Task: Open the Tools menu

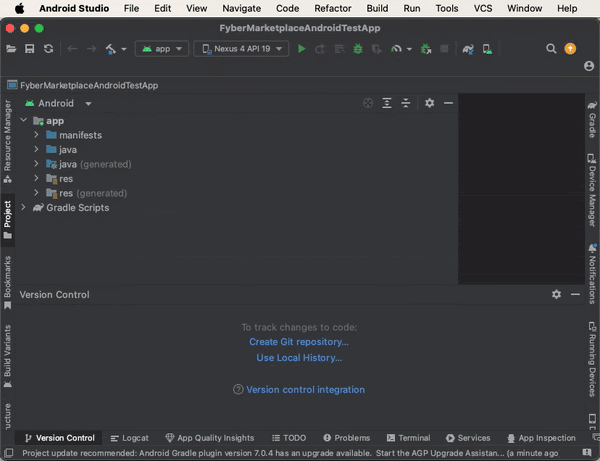Action: tap(447, 8)
